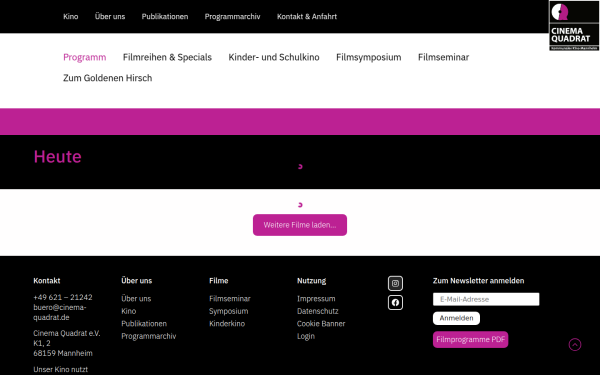
Task: Open footer Programmarchiv link
Action: point(149,336)
